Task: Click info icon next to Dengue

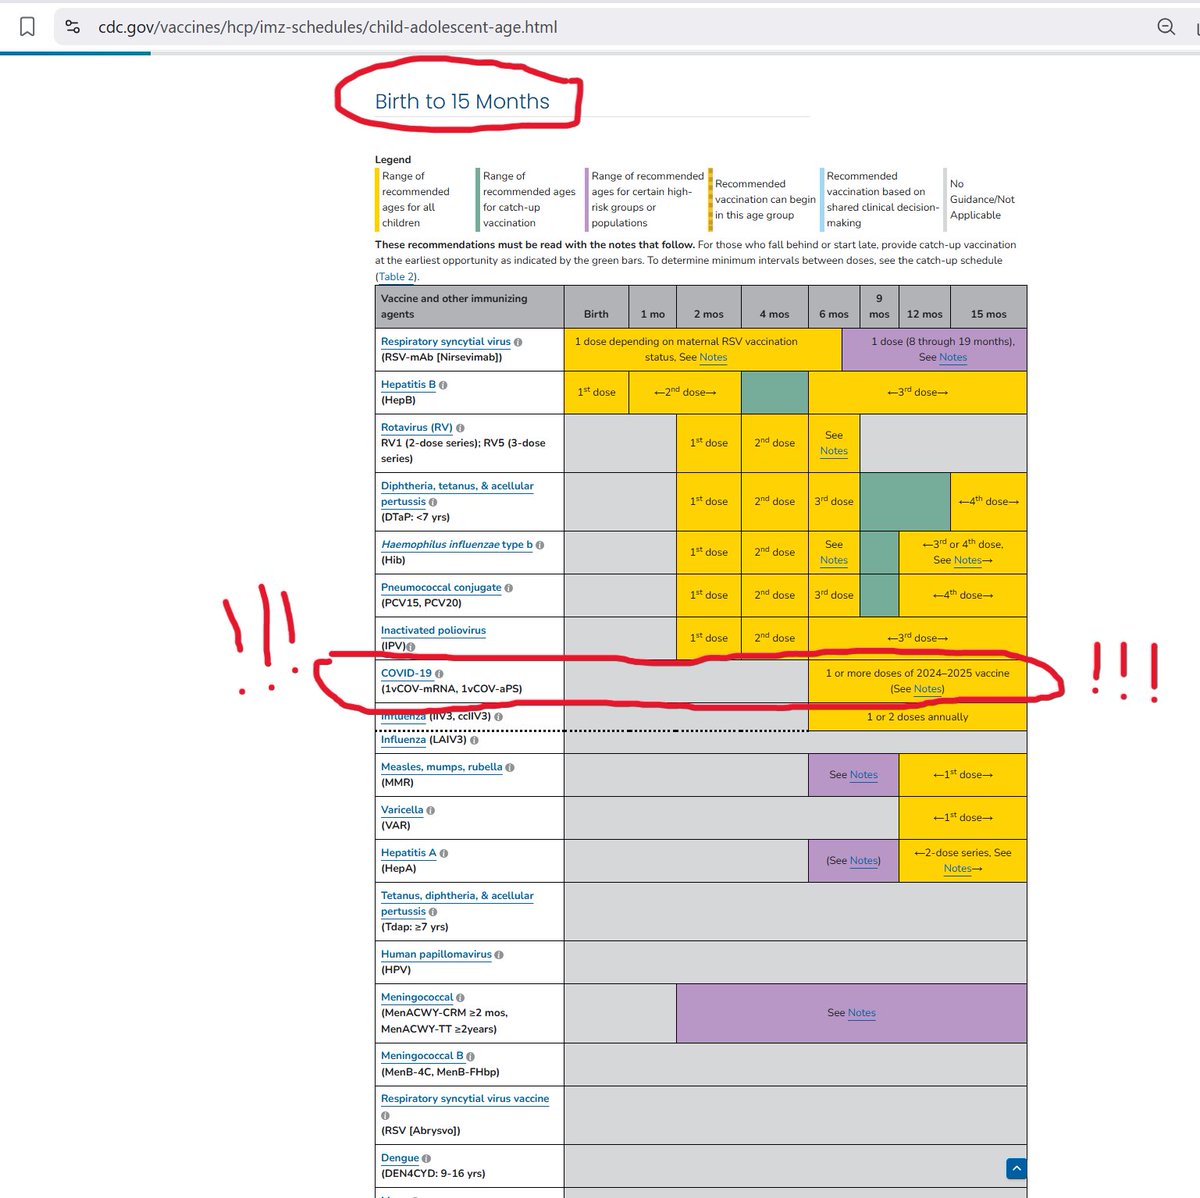Action: (427, 1159)
